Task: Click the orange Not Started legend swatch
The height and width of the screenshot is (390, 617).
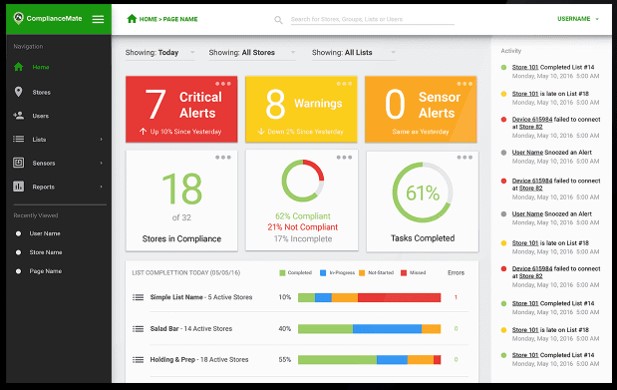Action: [362, 273]
